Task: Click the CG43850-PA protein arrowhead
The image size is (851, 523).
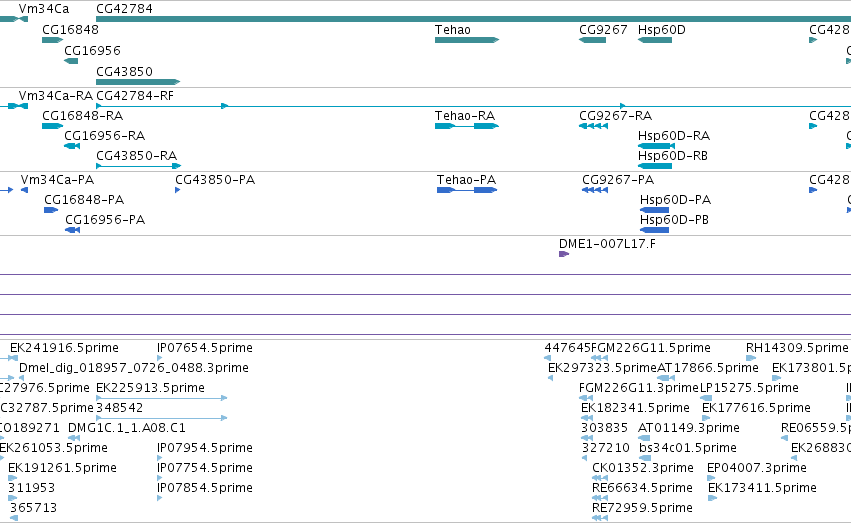Action: click(x=177, y=190)
